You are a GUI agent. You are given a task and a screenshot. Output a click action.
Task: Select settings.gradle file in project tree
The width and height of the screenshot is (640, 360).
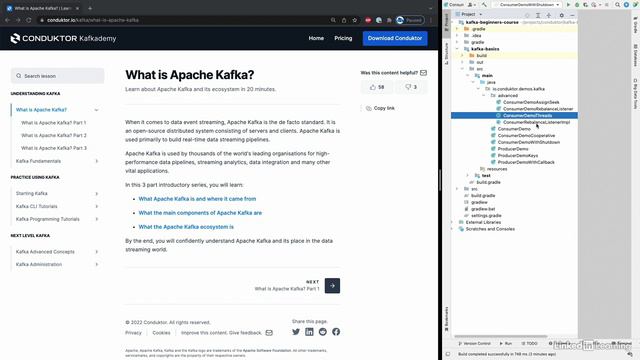pos(486,216)
